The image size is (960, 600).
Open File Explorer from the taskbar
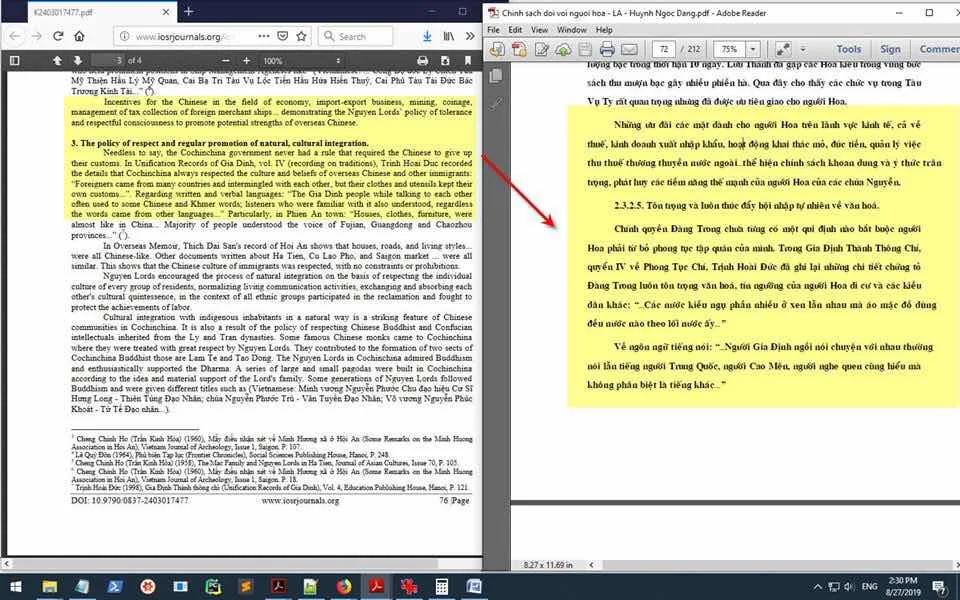[x=50, y=587]
